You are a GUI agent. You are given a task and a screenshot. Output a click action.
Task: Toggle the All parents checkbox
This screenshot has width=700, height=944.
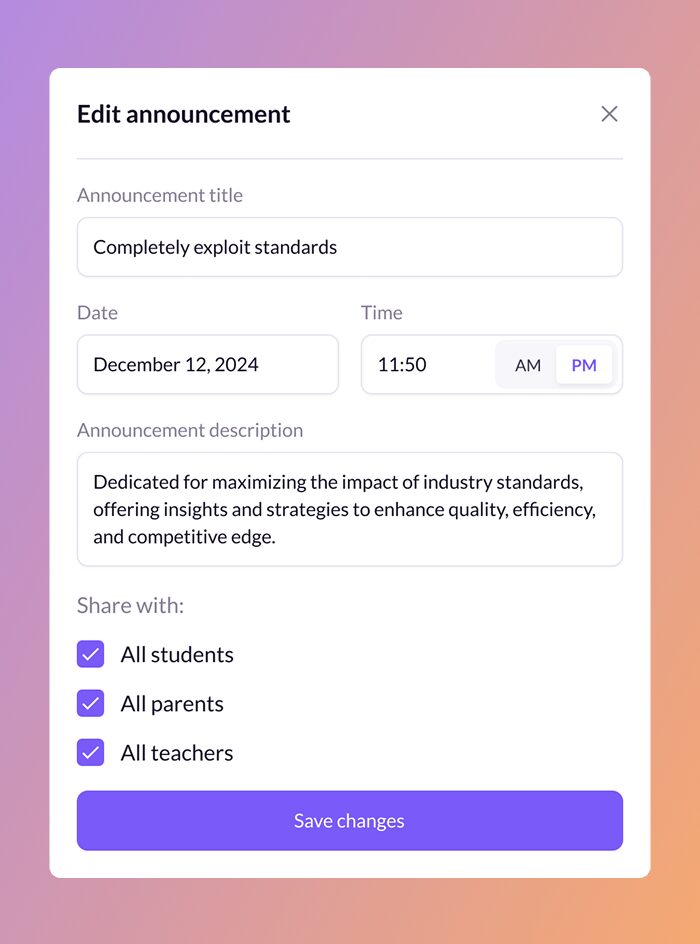point(91,704)
